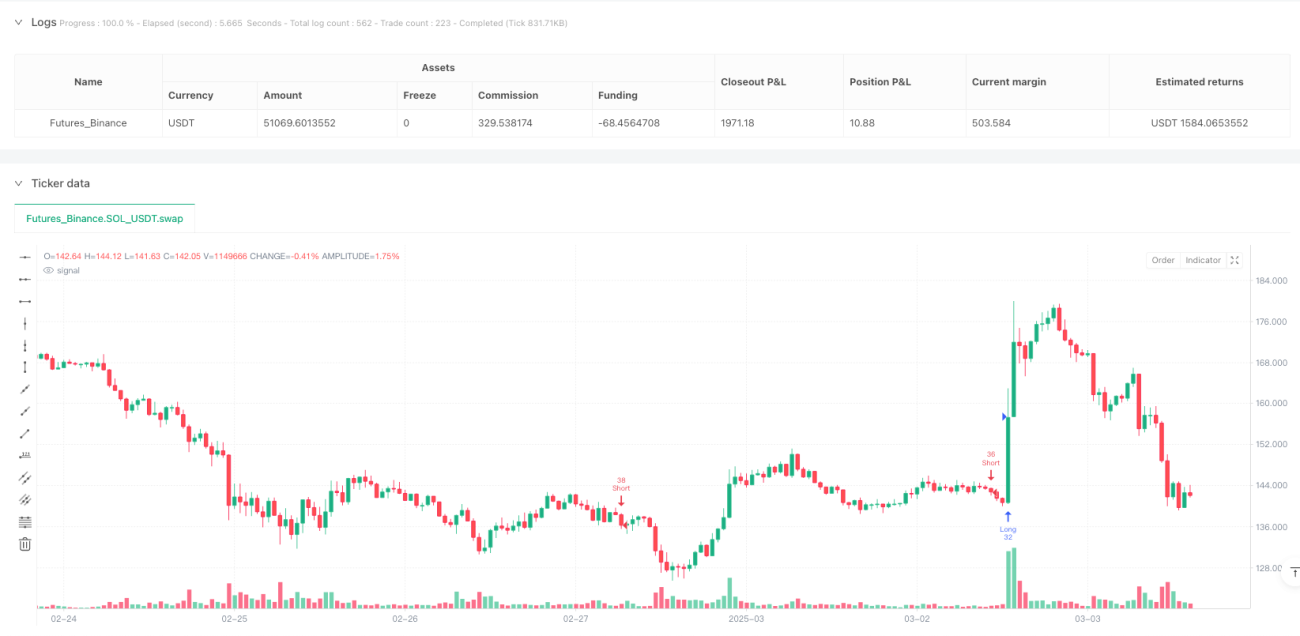The width and height of the screenshot is (1300, 636).
Task: Click the Closeout P&L column header
Action: 753,82
